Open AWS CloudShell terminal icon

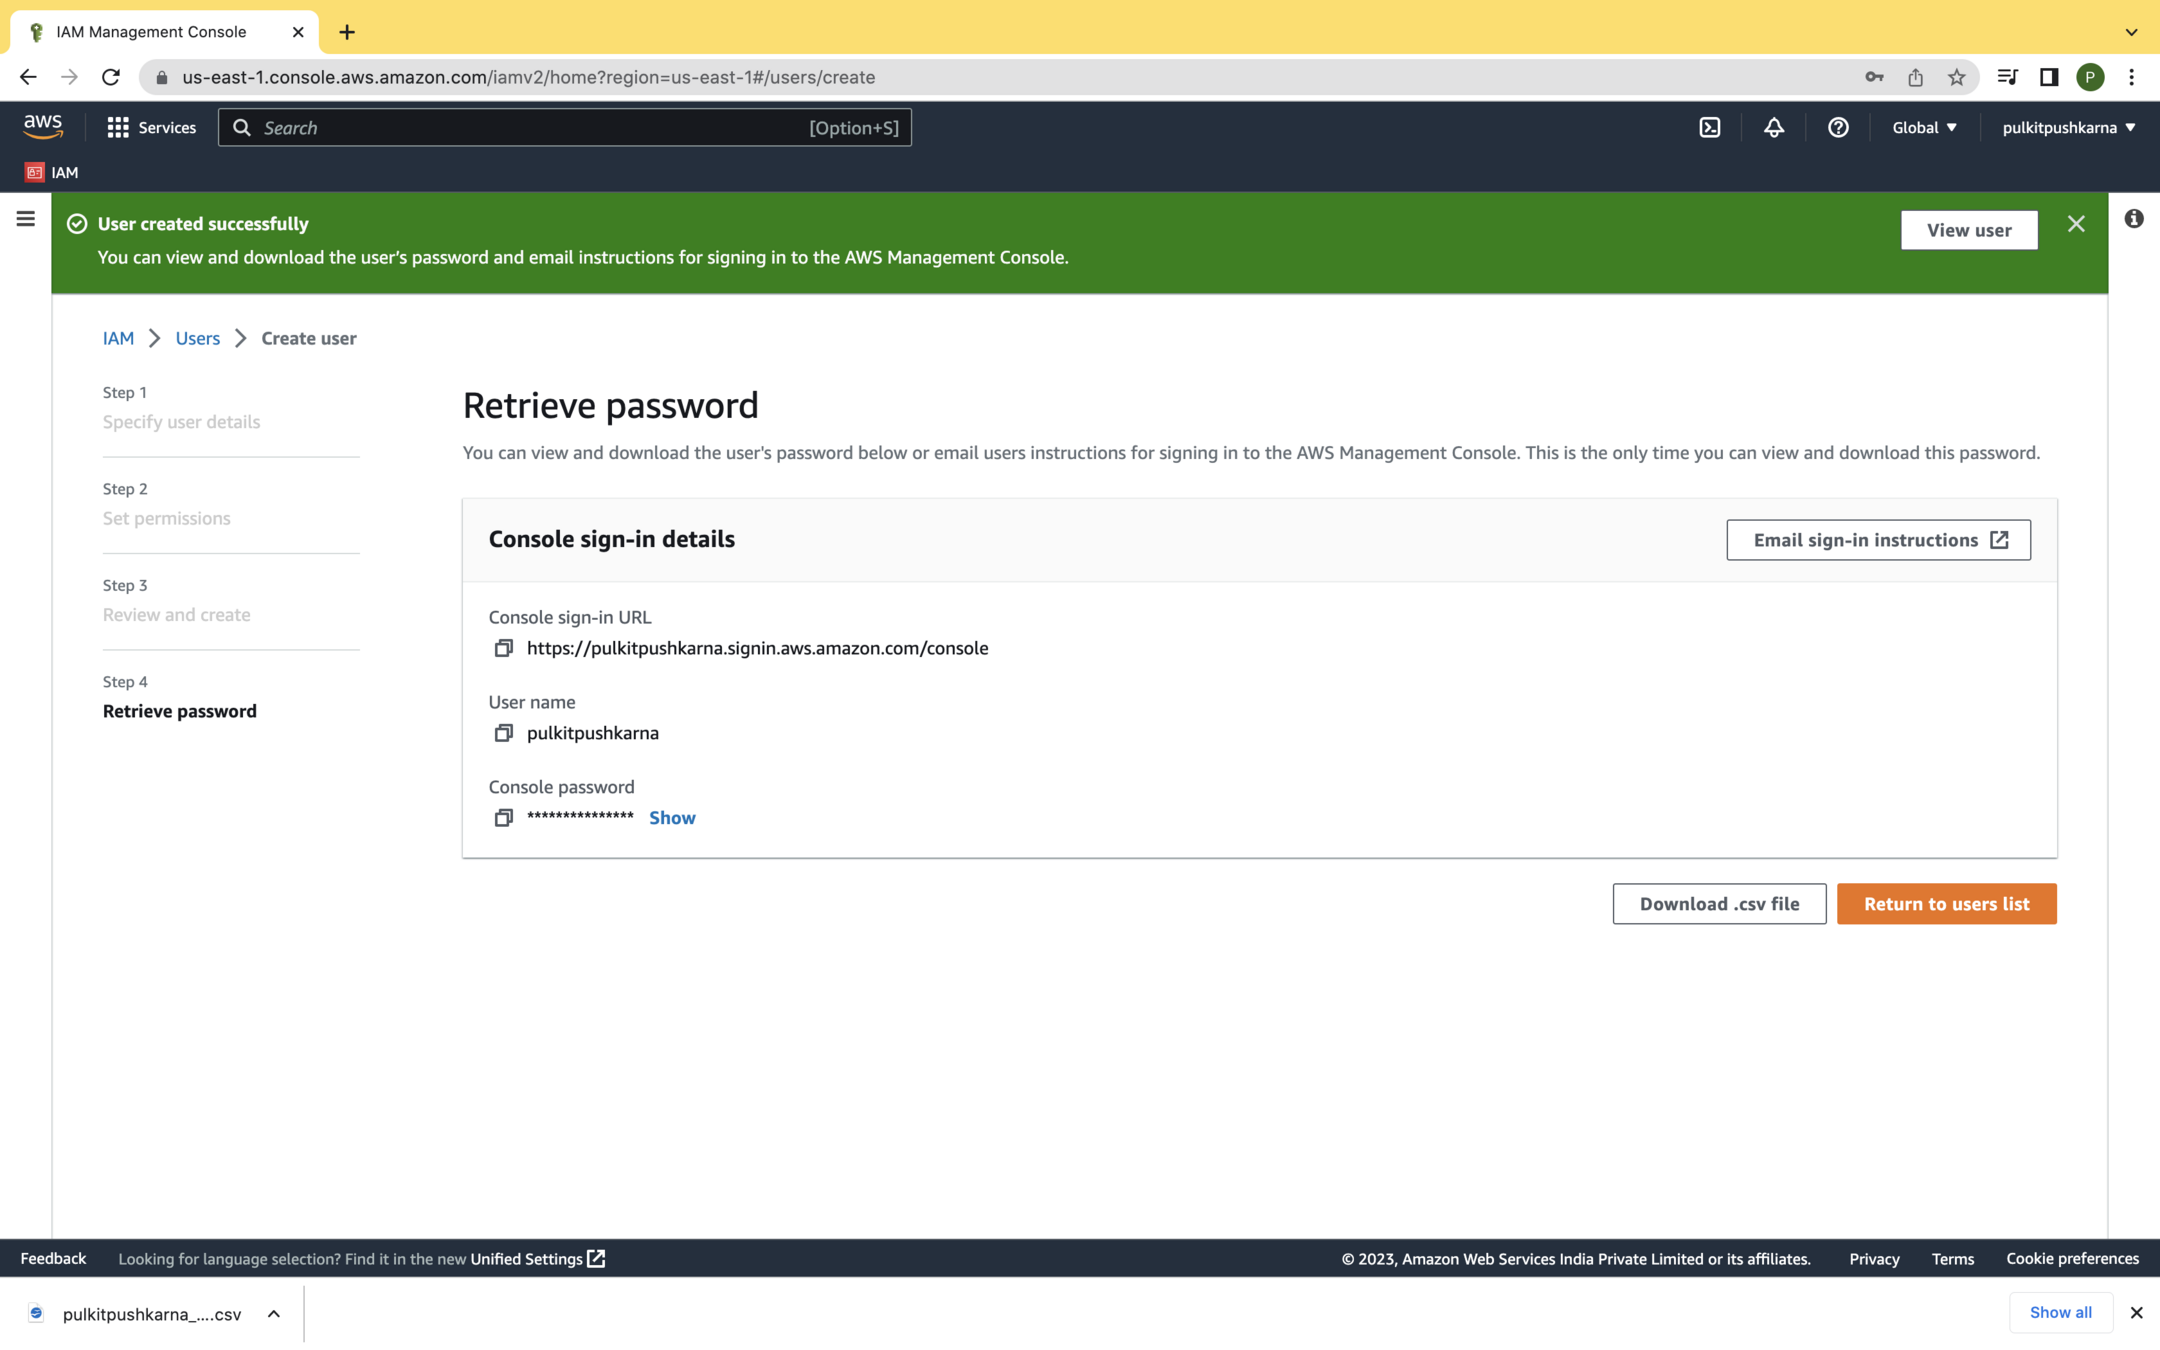[1710, 127]
